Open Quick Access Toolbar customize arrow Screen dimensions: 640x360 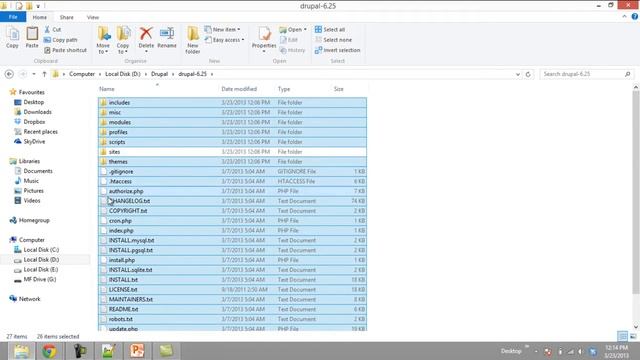tap(38, 6)
